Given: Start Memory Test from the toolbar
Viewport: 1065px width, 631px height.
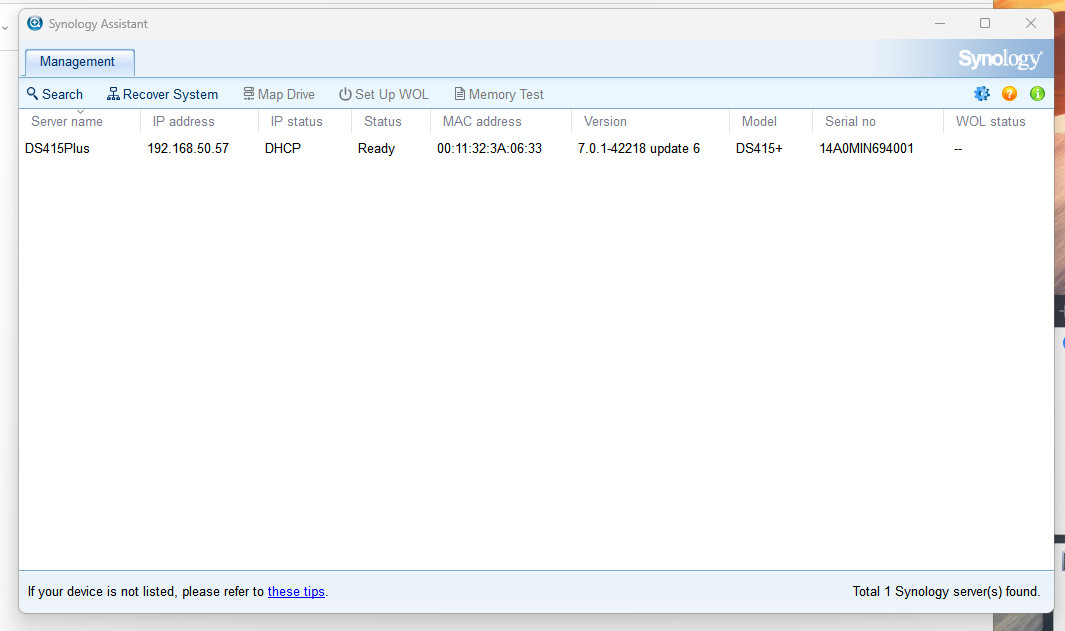Looking at the screenshot, I should click(x=499, y=94).
